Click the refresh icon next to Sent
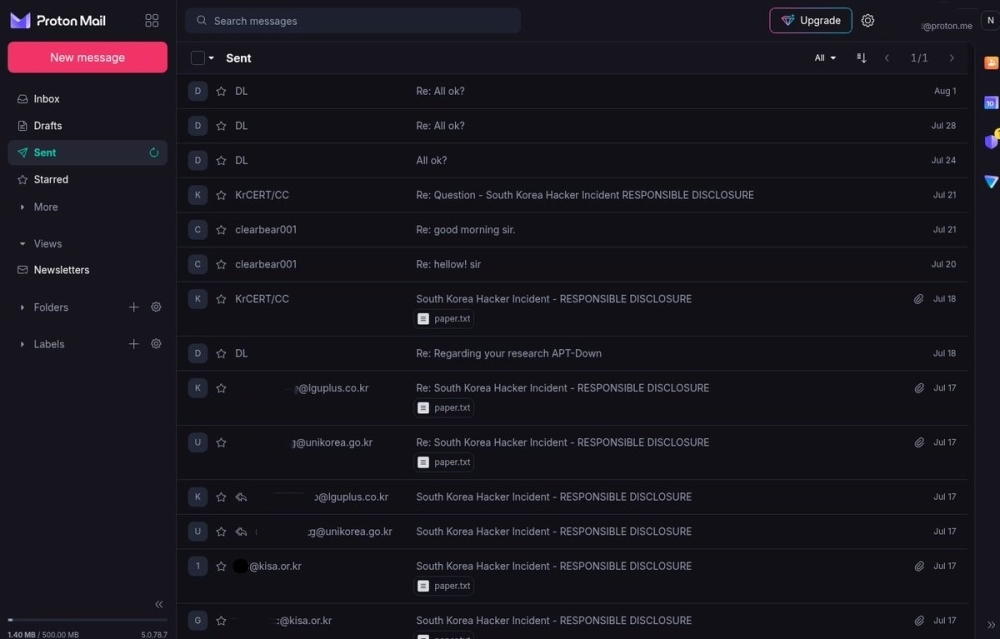Image resolution: width=1000 pixels, height=639 pixels. pyautogui.click(x=154, y=153)
